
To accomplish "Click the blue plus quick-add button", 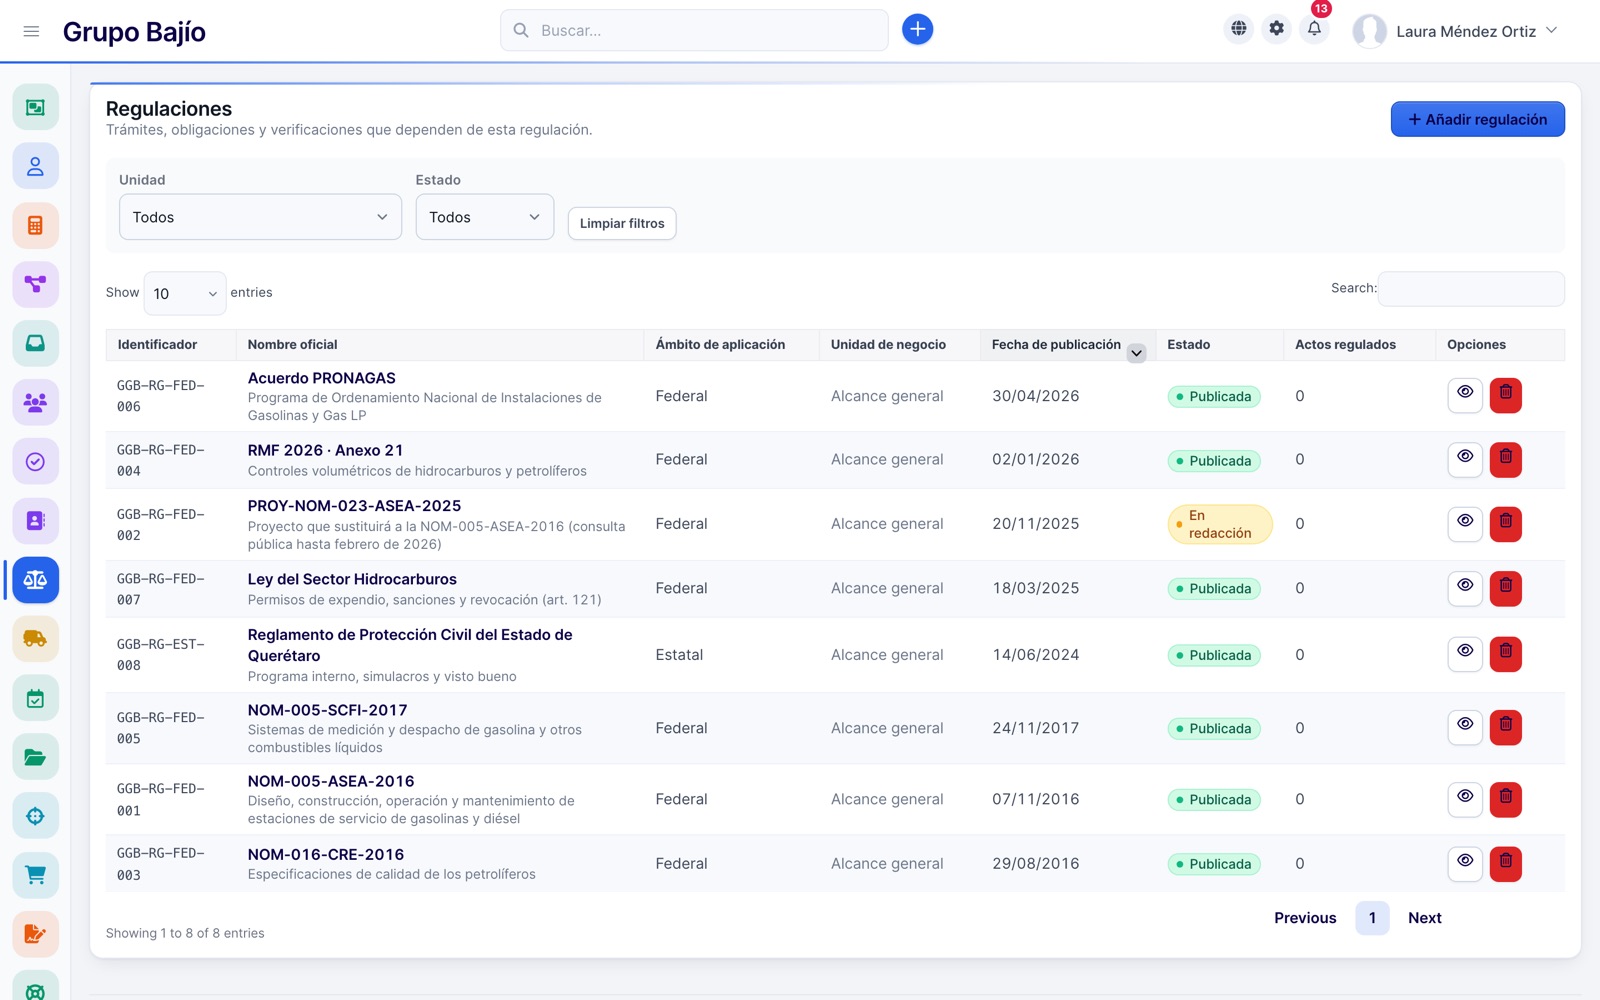I will pyautogui.click(x=917, y=30).
